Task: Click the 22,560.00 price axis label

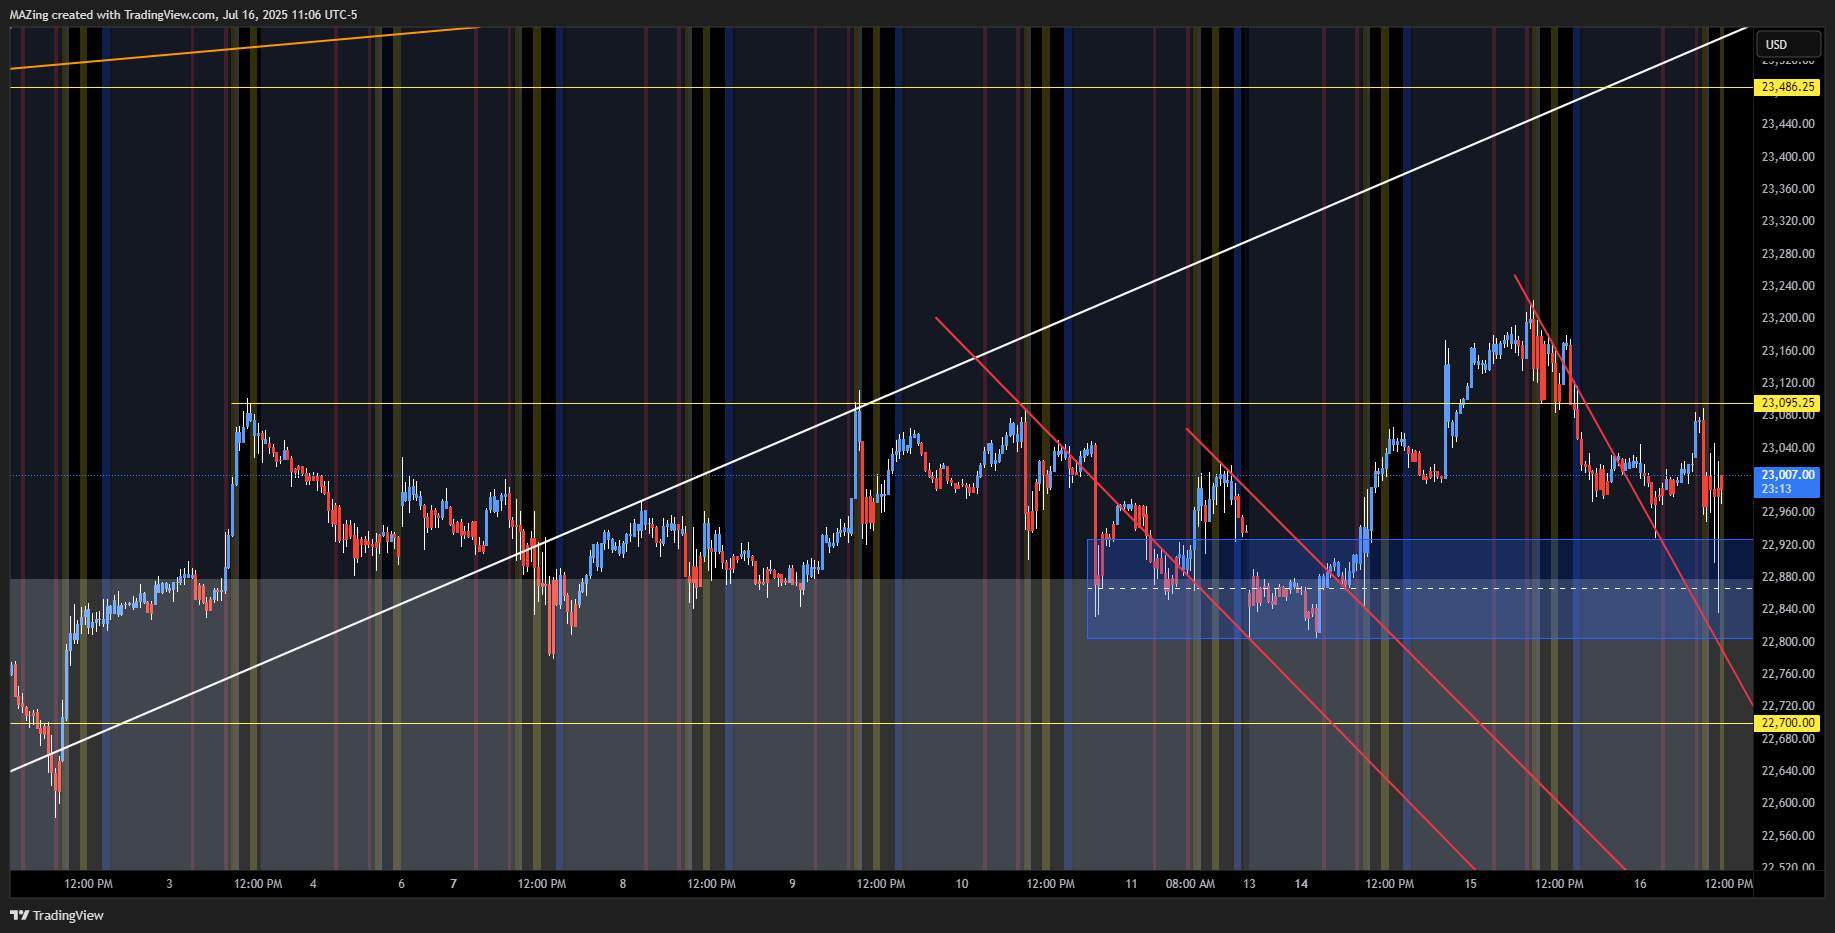Action: (1788, 836)
